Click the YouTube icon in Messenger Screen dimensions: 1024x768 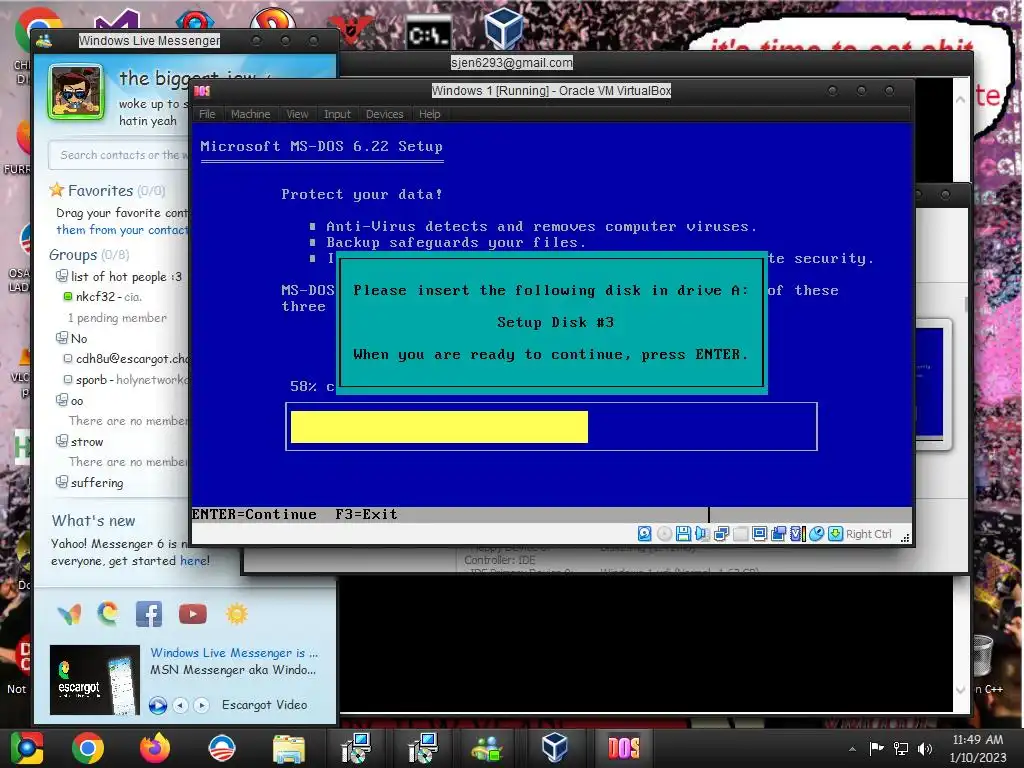pyautogui.click(x=193, y=614)
